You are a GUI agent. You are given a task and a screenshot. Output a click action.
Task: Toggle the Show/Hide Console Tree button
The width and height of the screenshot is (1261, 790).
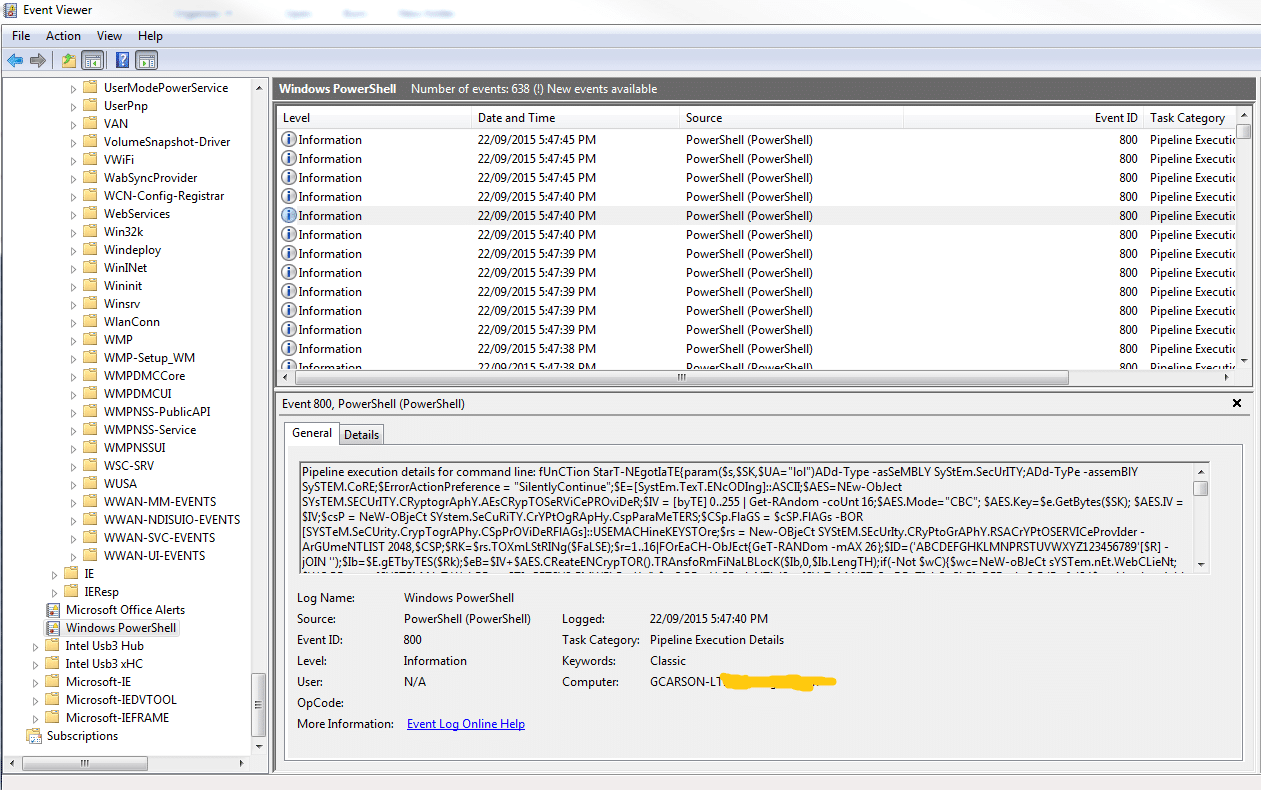pyautogui.click(x=93, y=61)
